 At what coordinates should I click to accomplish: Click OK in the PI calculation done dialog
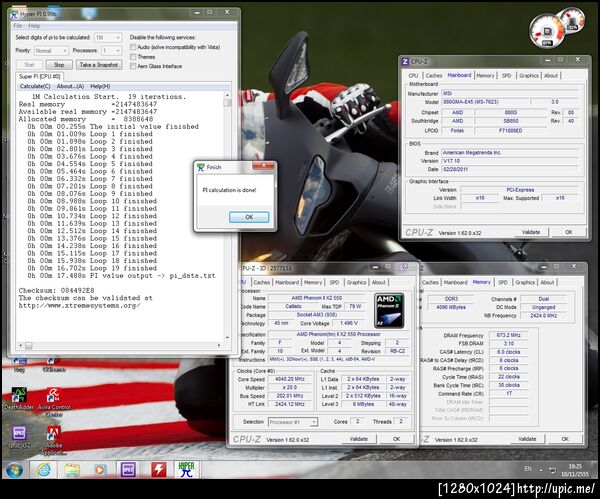(x=249, y=217)
